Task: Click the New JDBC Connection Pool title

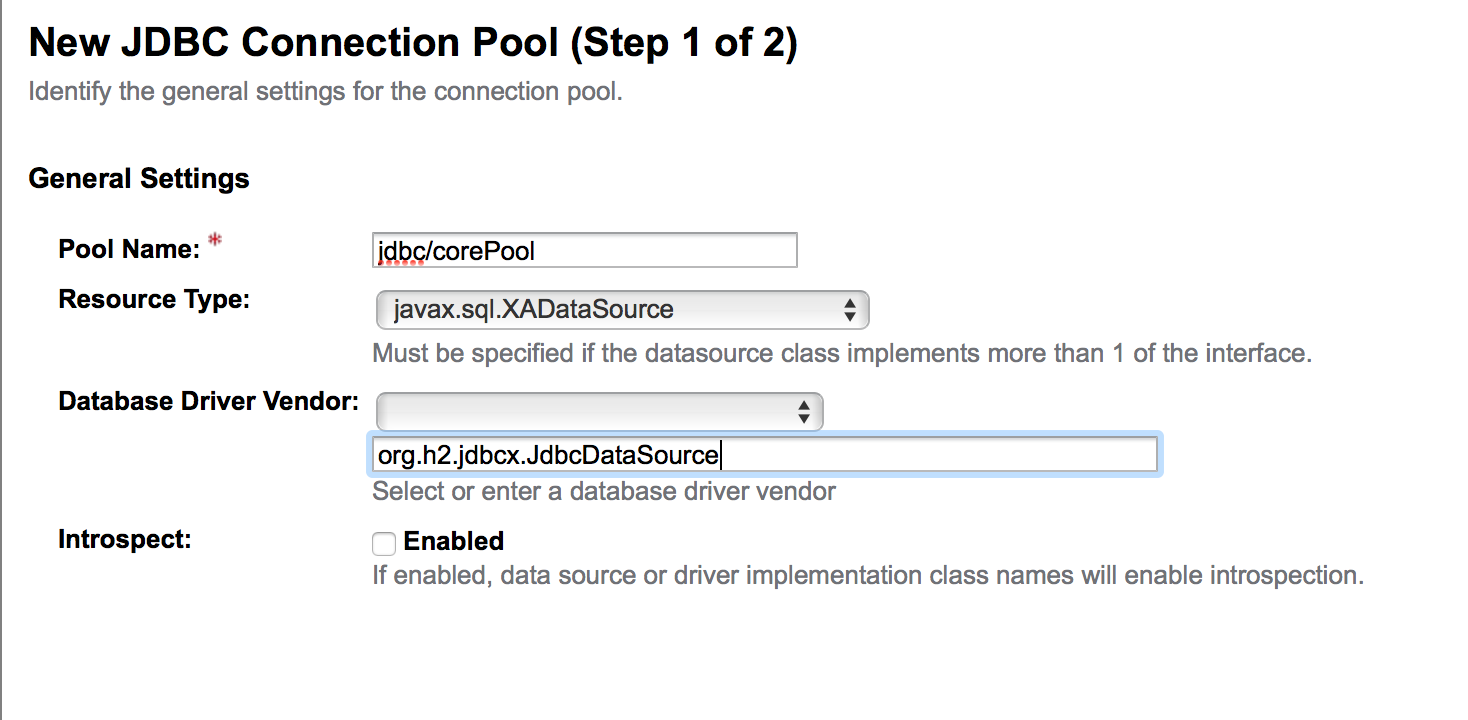Action: (413, 42)
